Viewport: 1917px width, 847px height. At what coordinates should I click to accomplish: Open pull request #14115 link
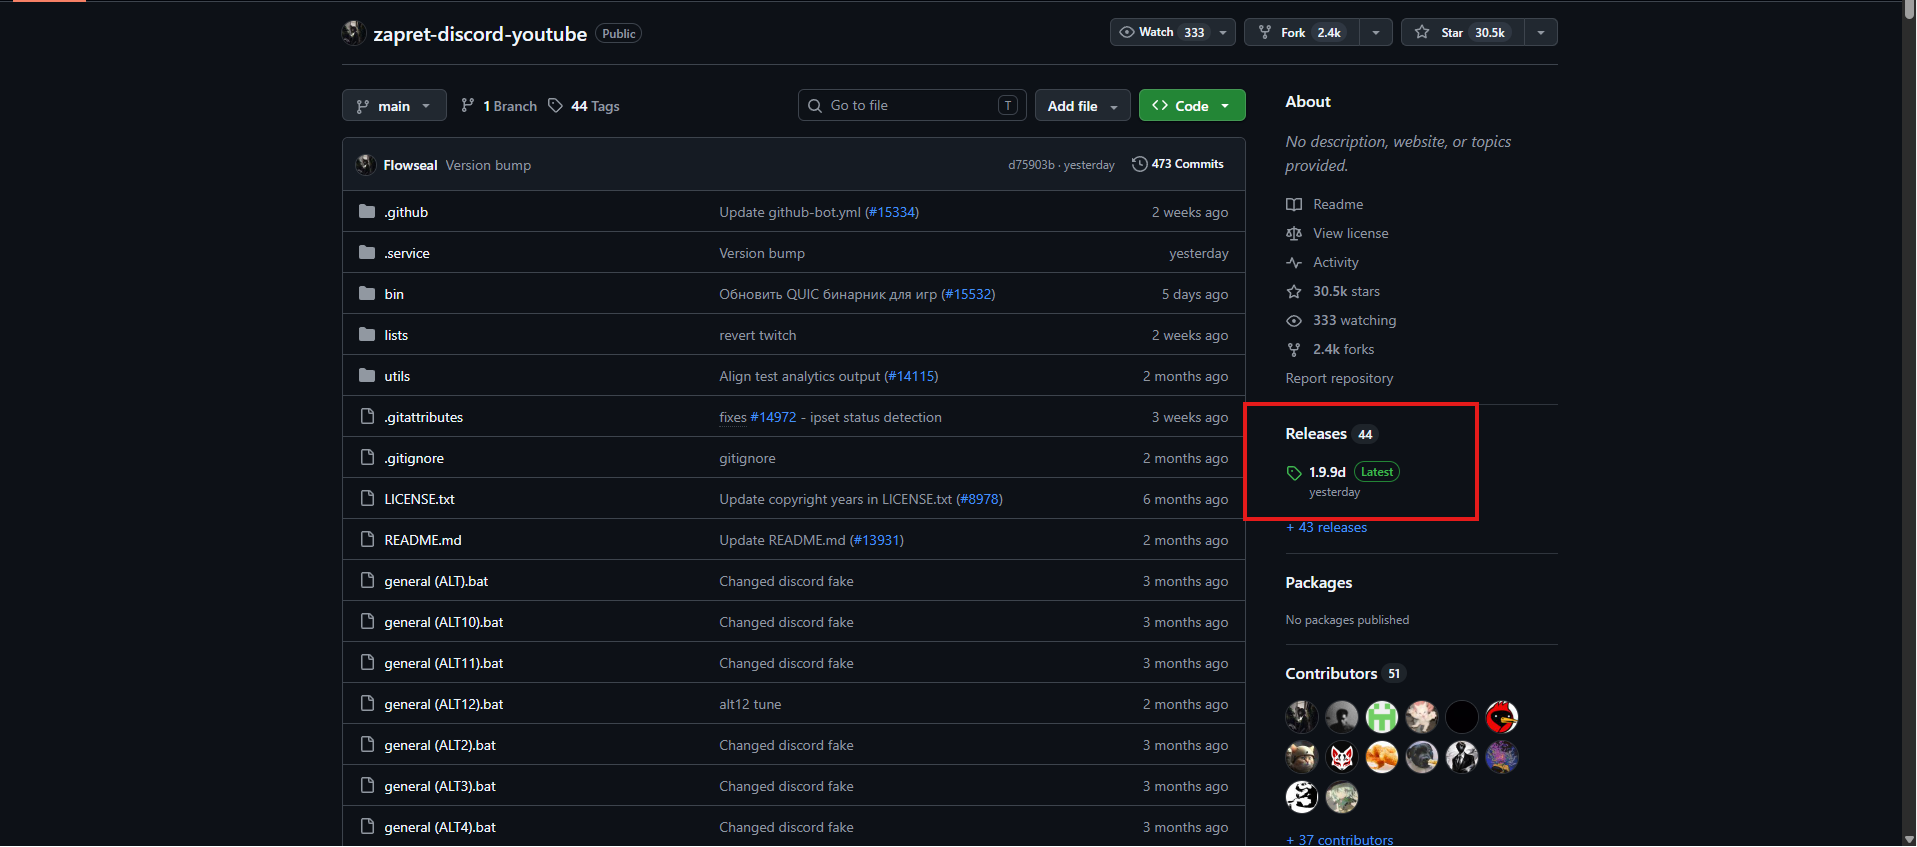911,376
